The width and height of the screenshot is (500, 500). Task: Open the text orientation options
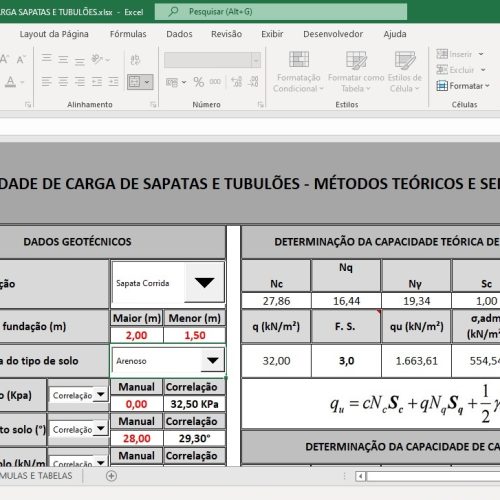point(100,59)
